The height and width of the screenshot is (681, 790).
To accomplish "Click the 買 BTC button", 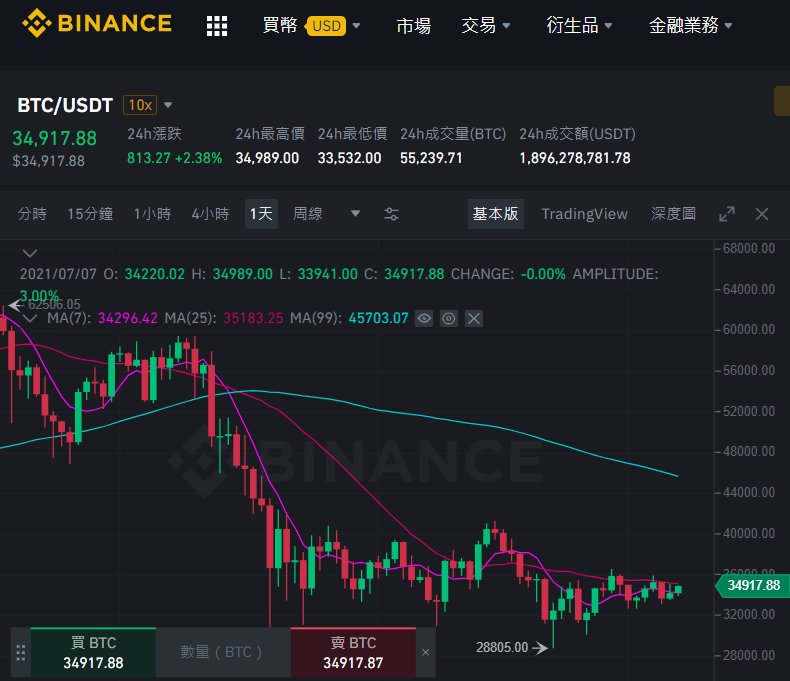I will 93,652.
